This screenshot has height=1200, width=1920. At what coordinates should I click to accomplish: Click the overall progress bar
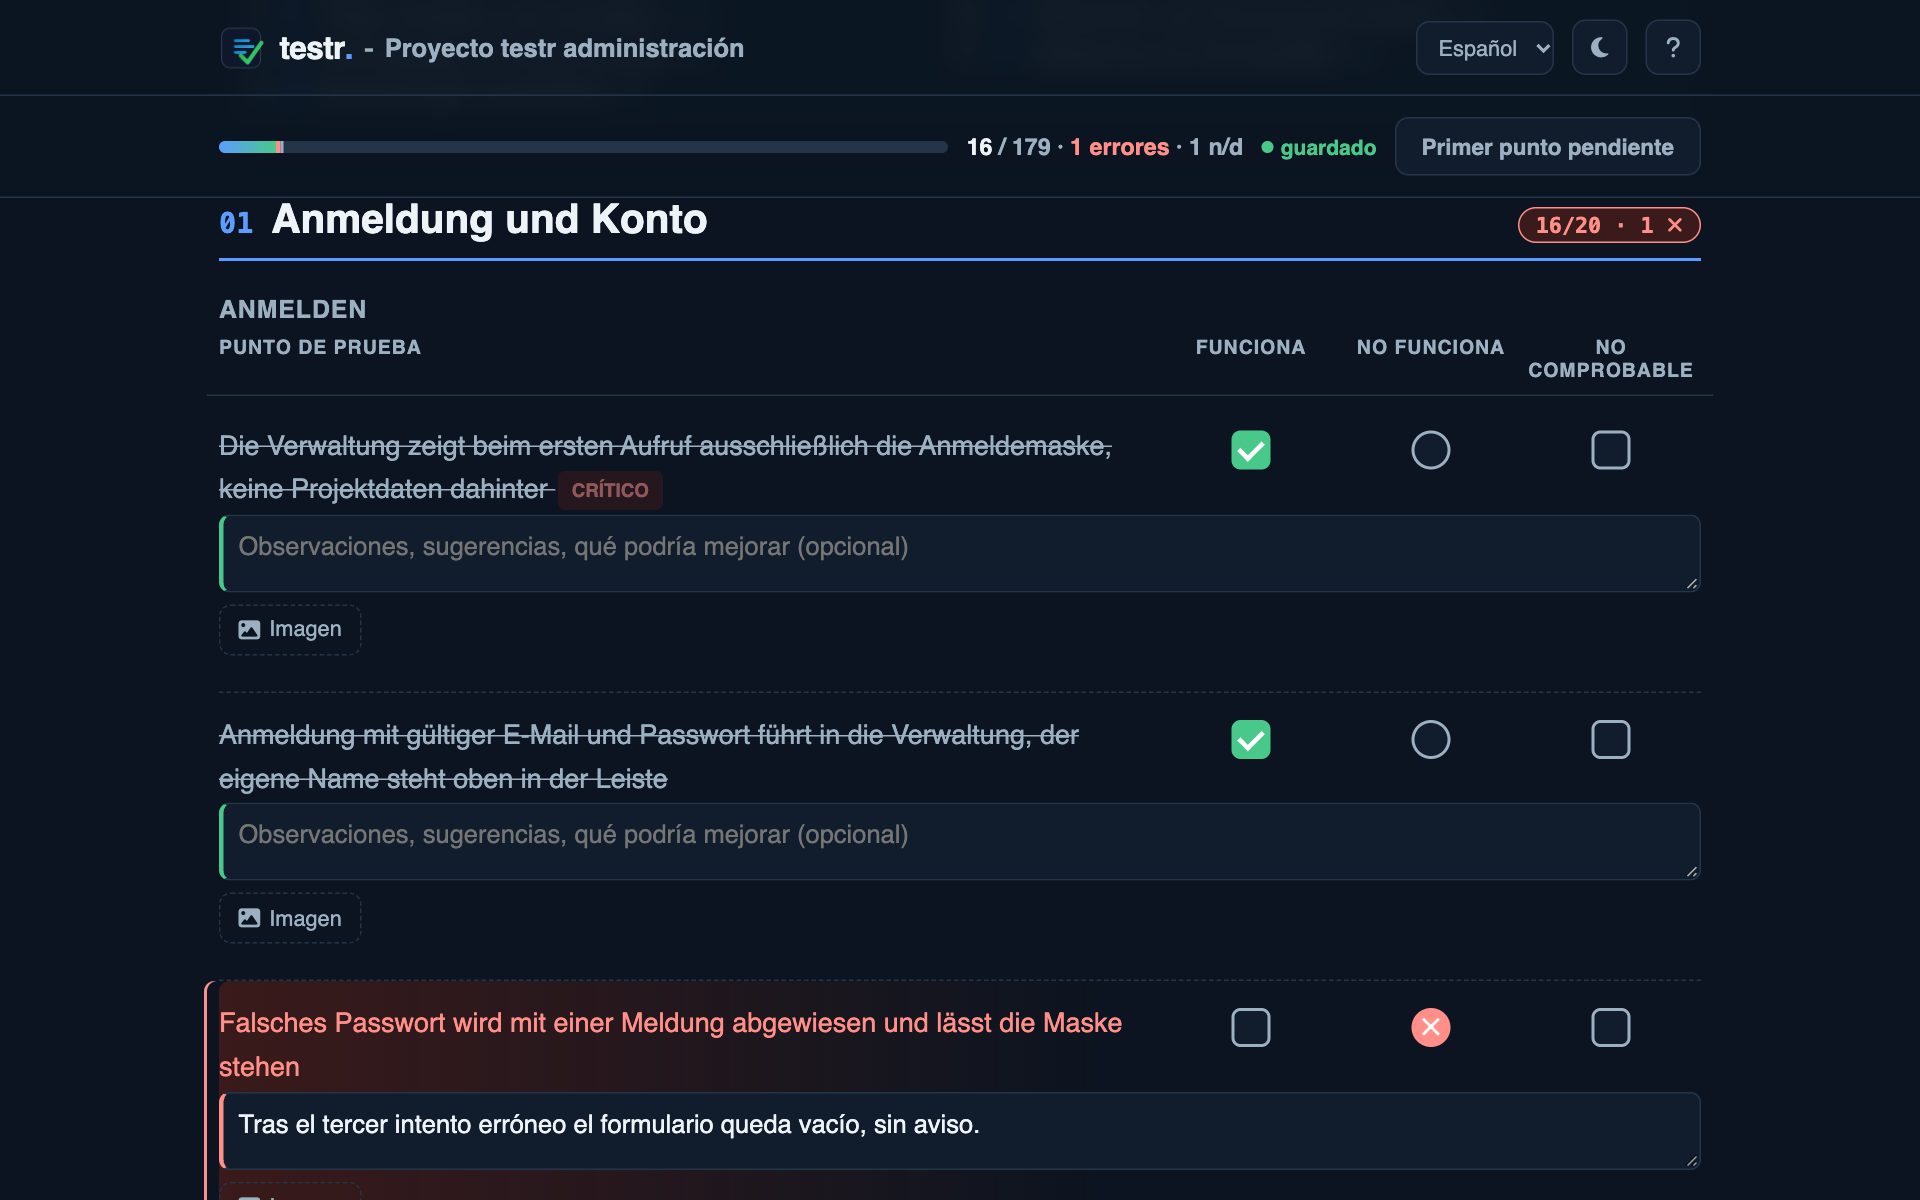click(583, 147)
